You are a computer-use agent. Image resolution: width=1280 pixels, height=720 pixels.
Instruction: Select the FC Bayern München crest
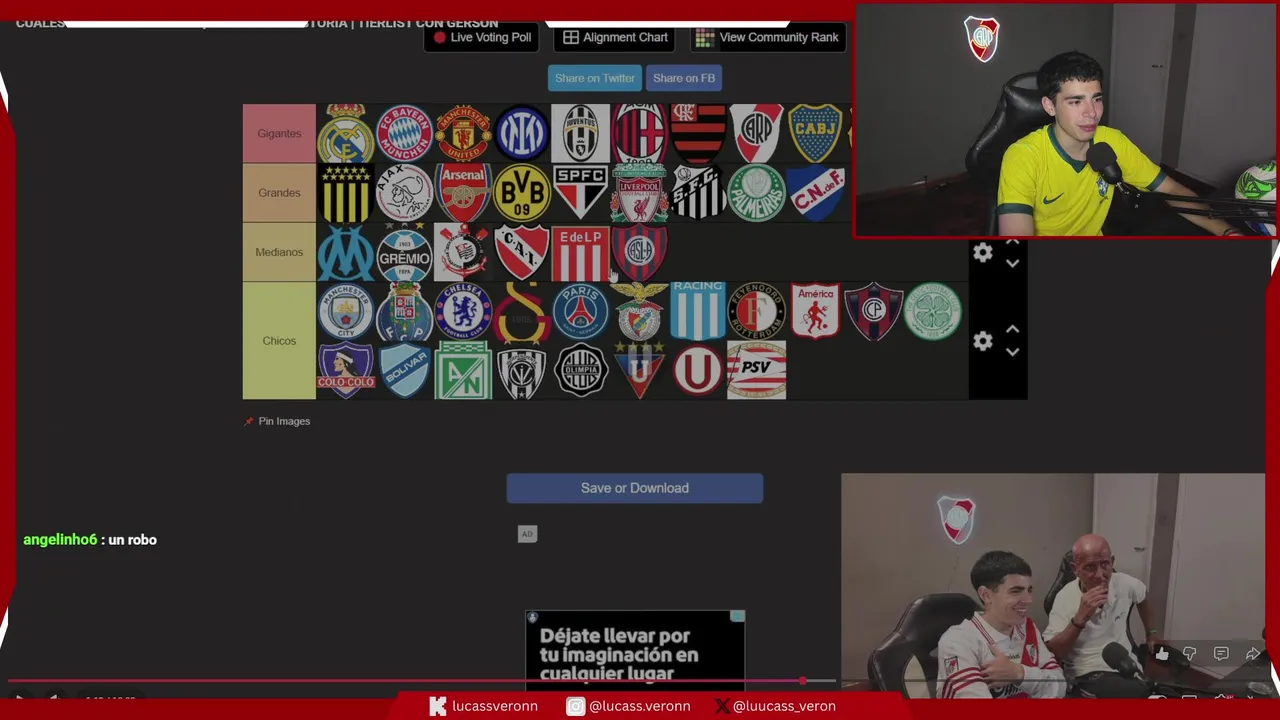point(405,133)
